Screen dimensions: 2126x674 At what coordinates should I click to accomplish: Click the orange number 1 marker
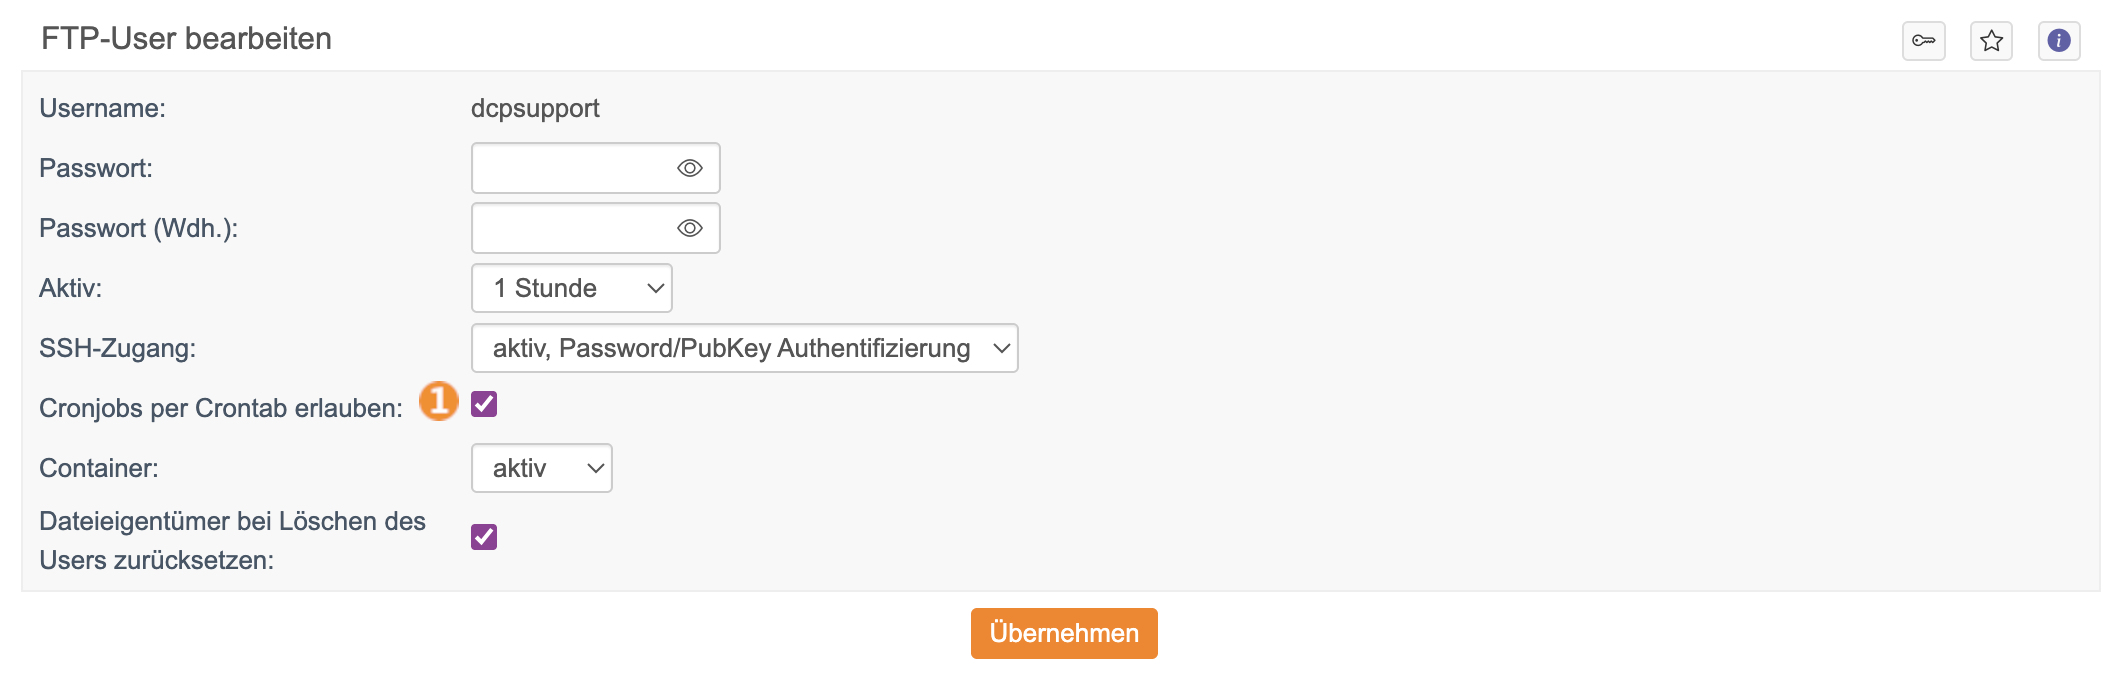click(438, 402)
